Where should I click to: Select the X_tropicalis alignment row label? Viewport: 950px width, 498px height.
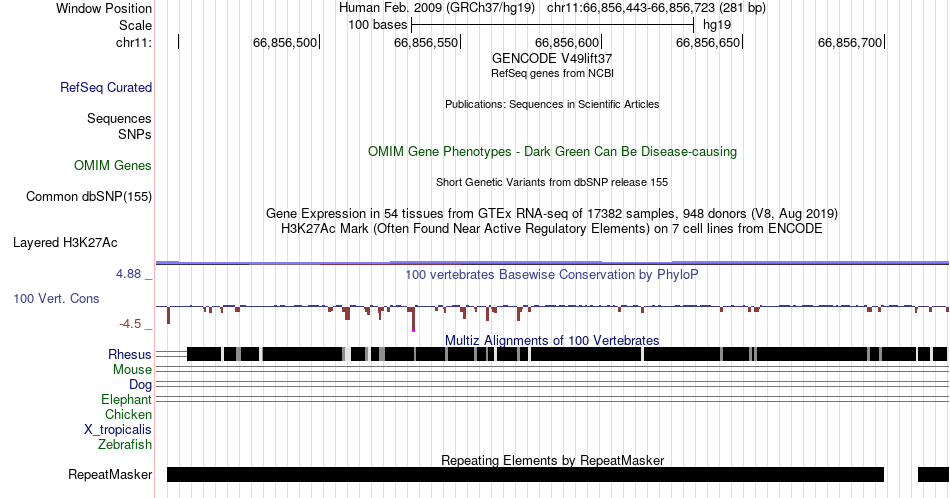pos(118,430)
